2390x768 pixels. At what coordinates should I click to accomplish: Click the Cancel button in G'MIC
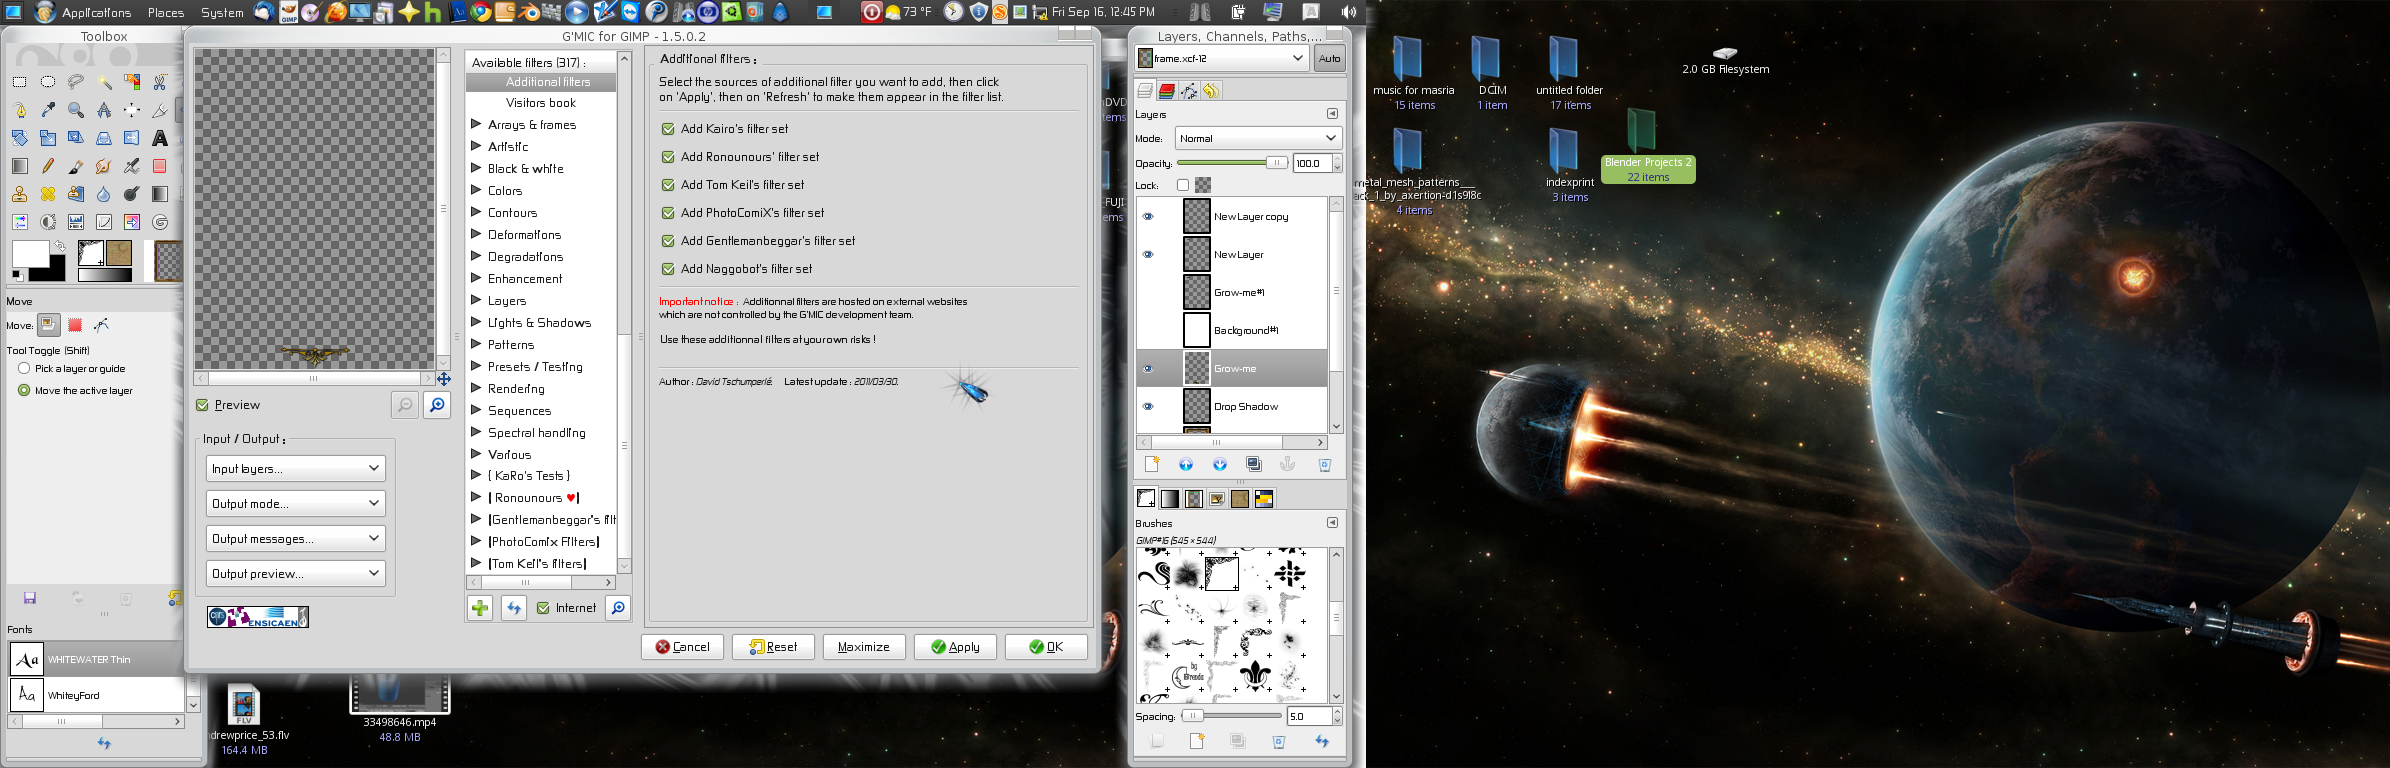tap(682, 647)
